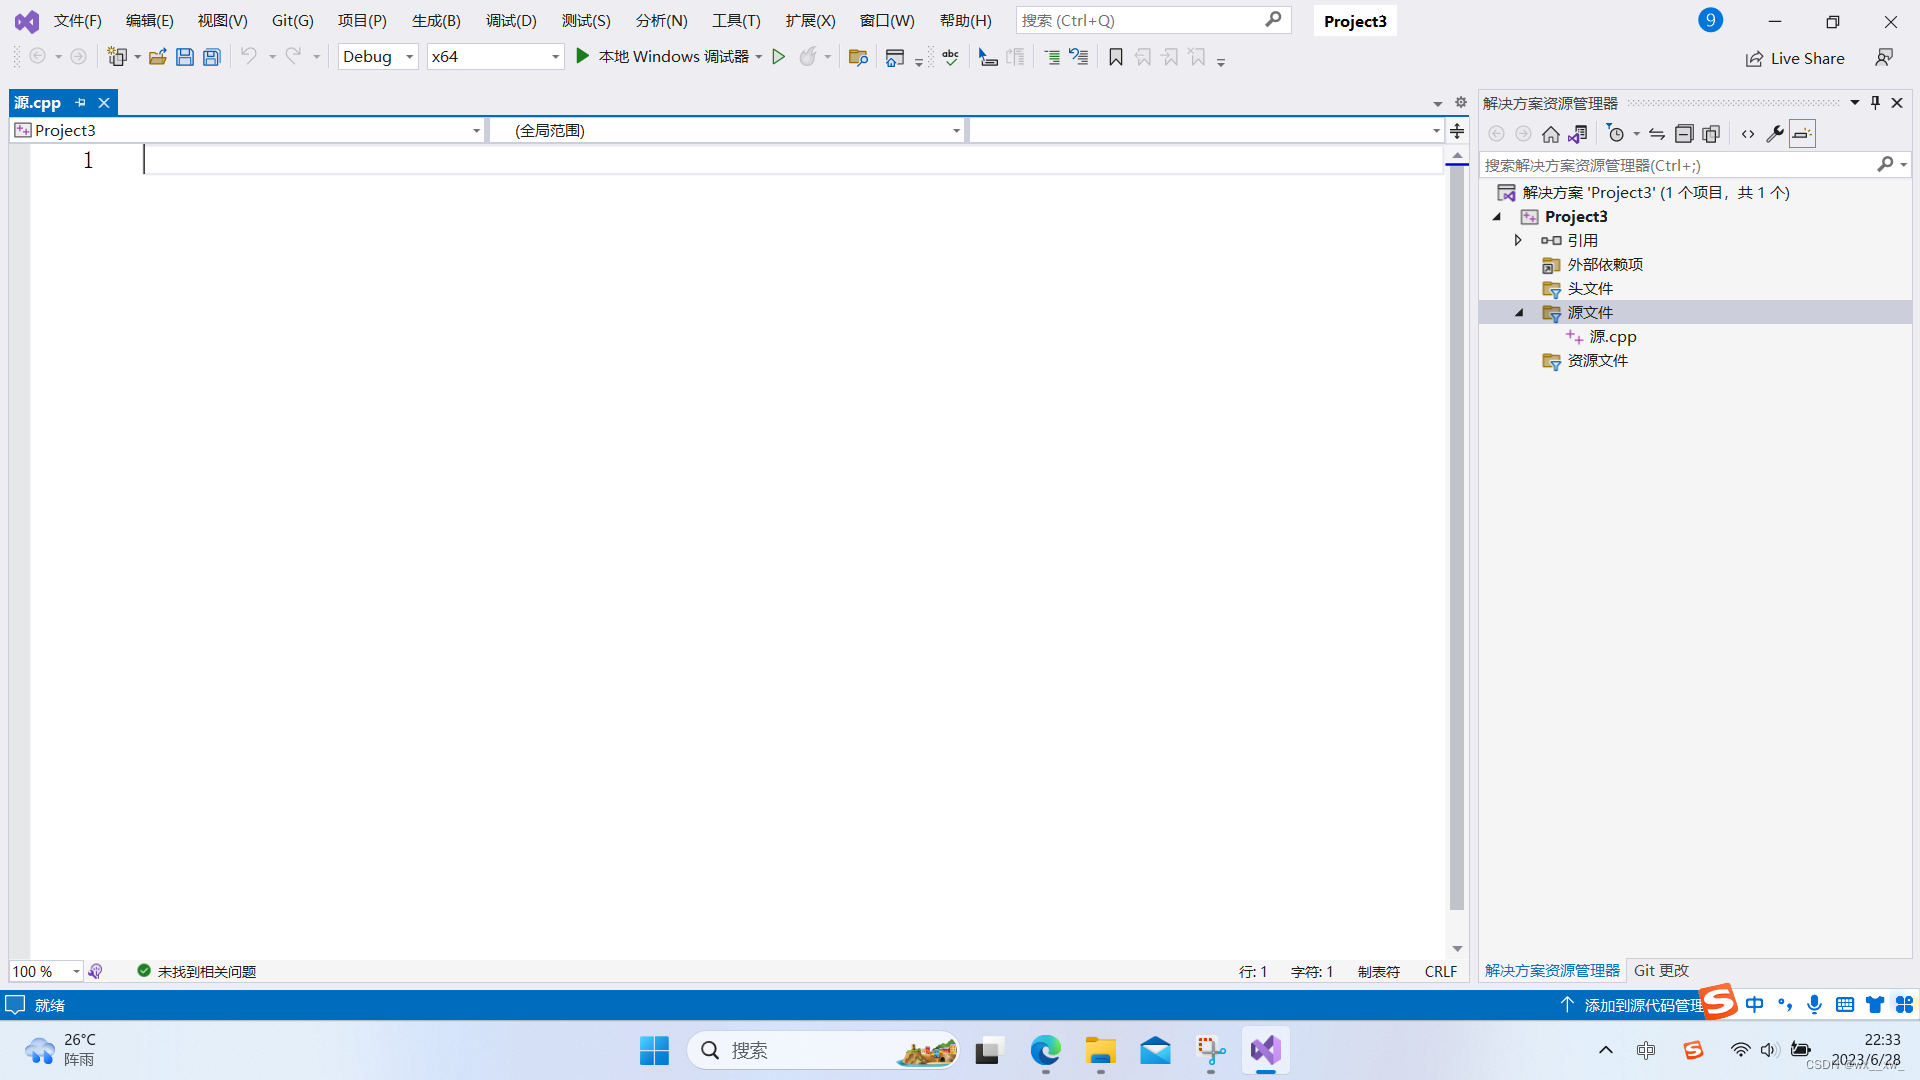The width and height of the screenshot is (1920, 1080).
Task: Toggle pin on the 源.cpp tab
Action: point(81,103)
